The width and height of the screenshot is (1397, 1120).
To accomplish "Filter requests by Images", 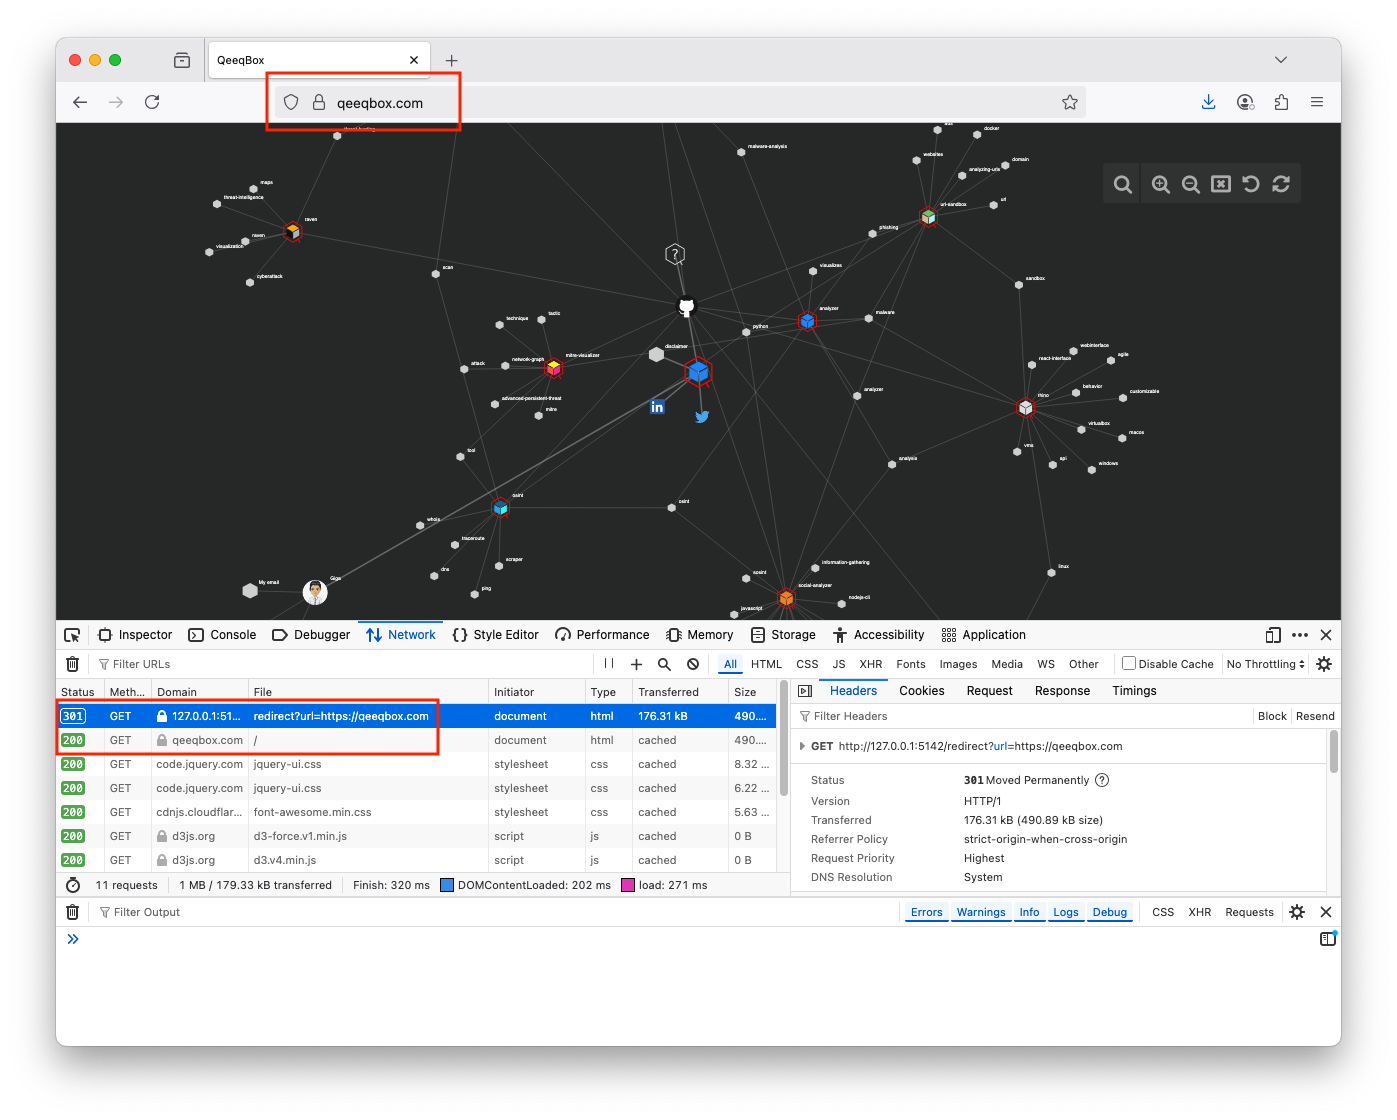I will (958, 664).
